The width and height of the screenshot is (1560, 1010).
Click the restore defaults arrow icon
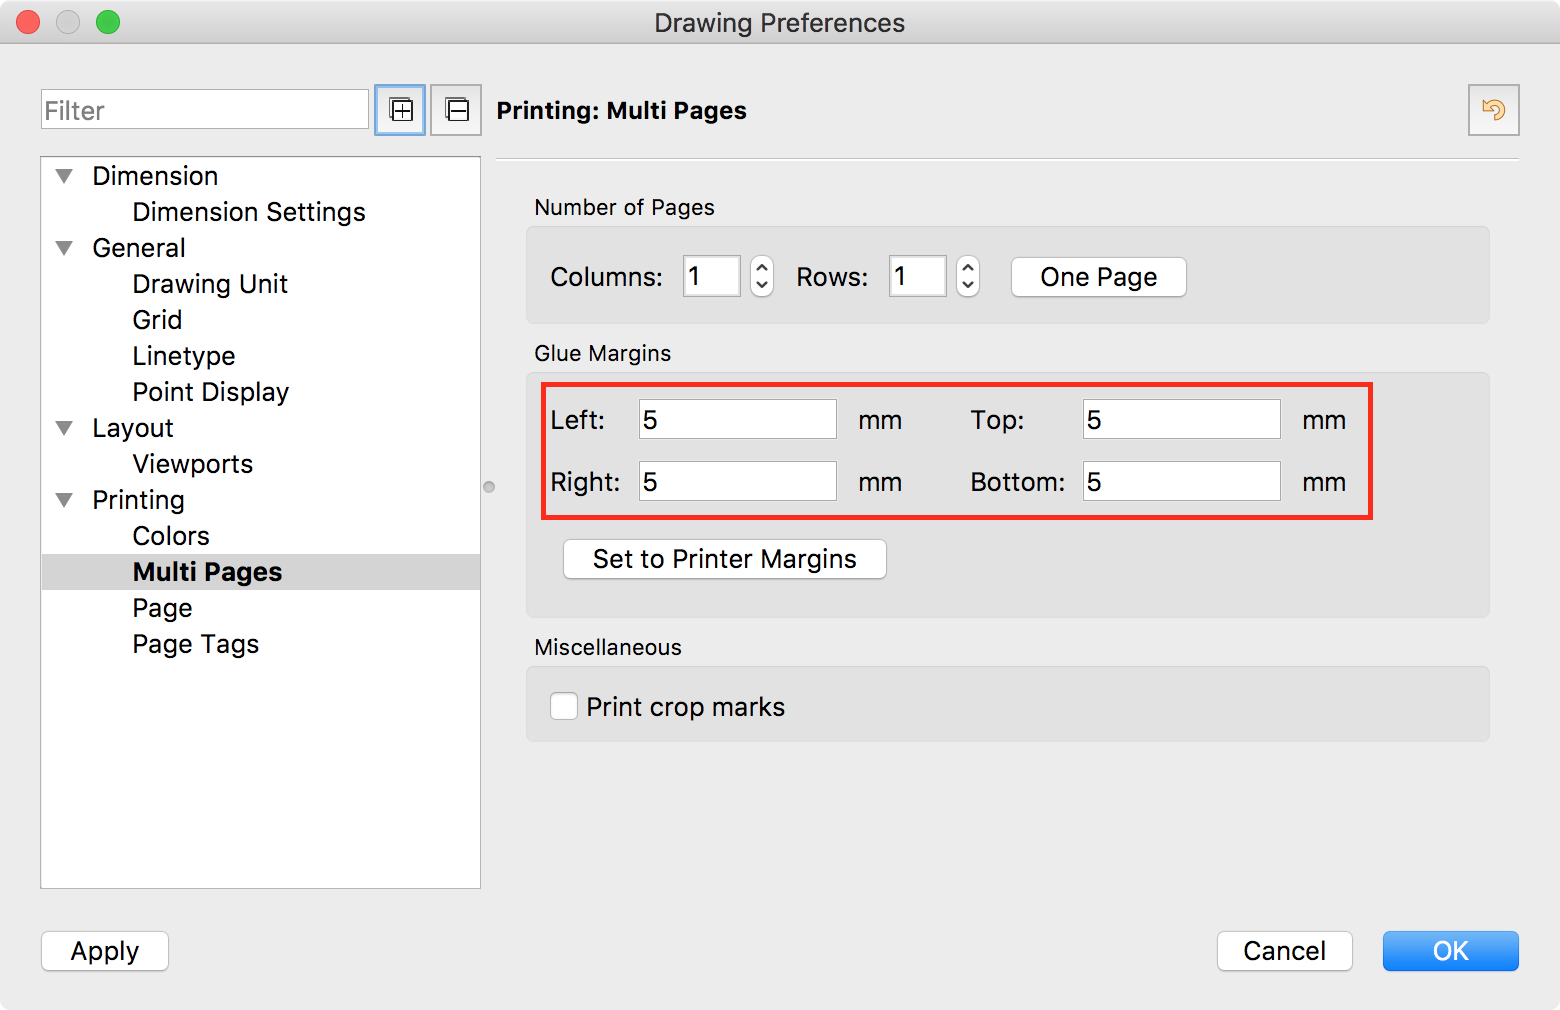point(1493,110)
